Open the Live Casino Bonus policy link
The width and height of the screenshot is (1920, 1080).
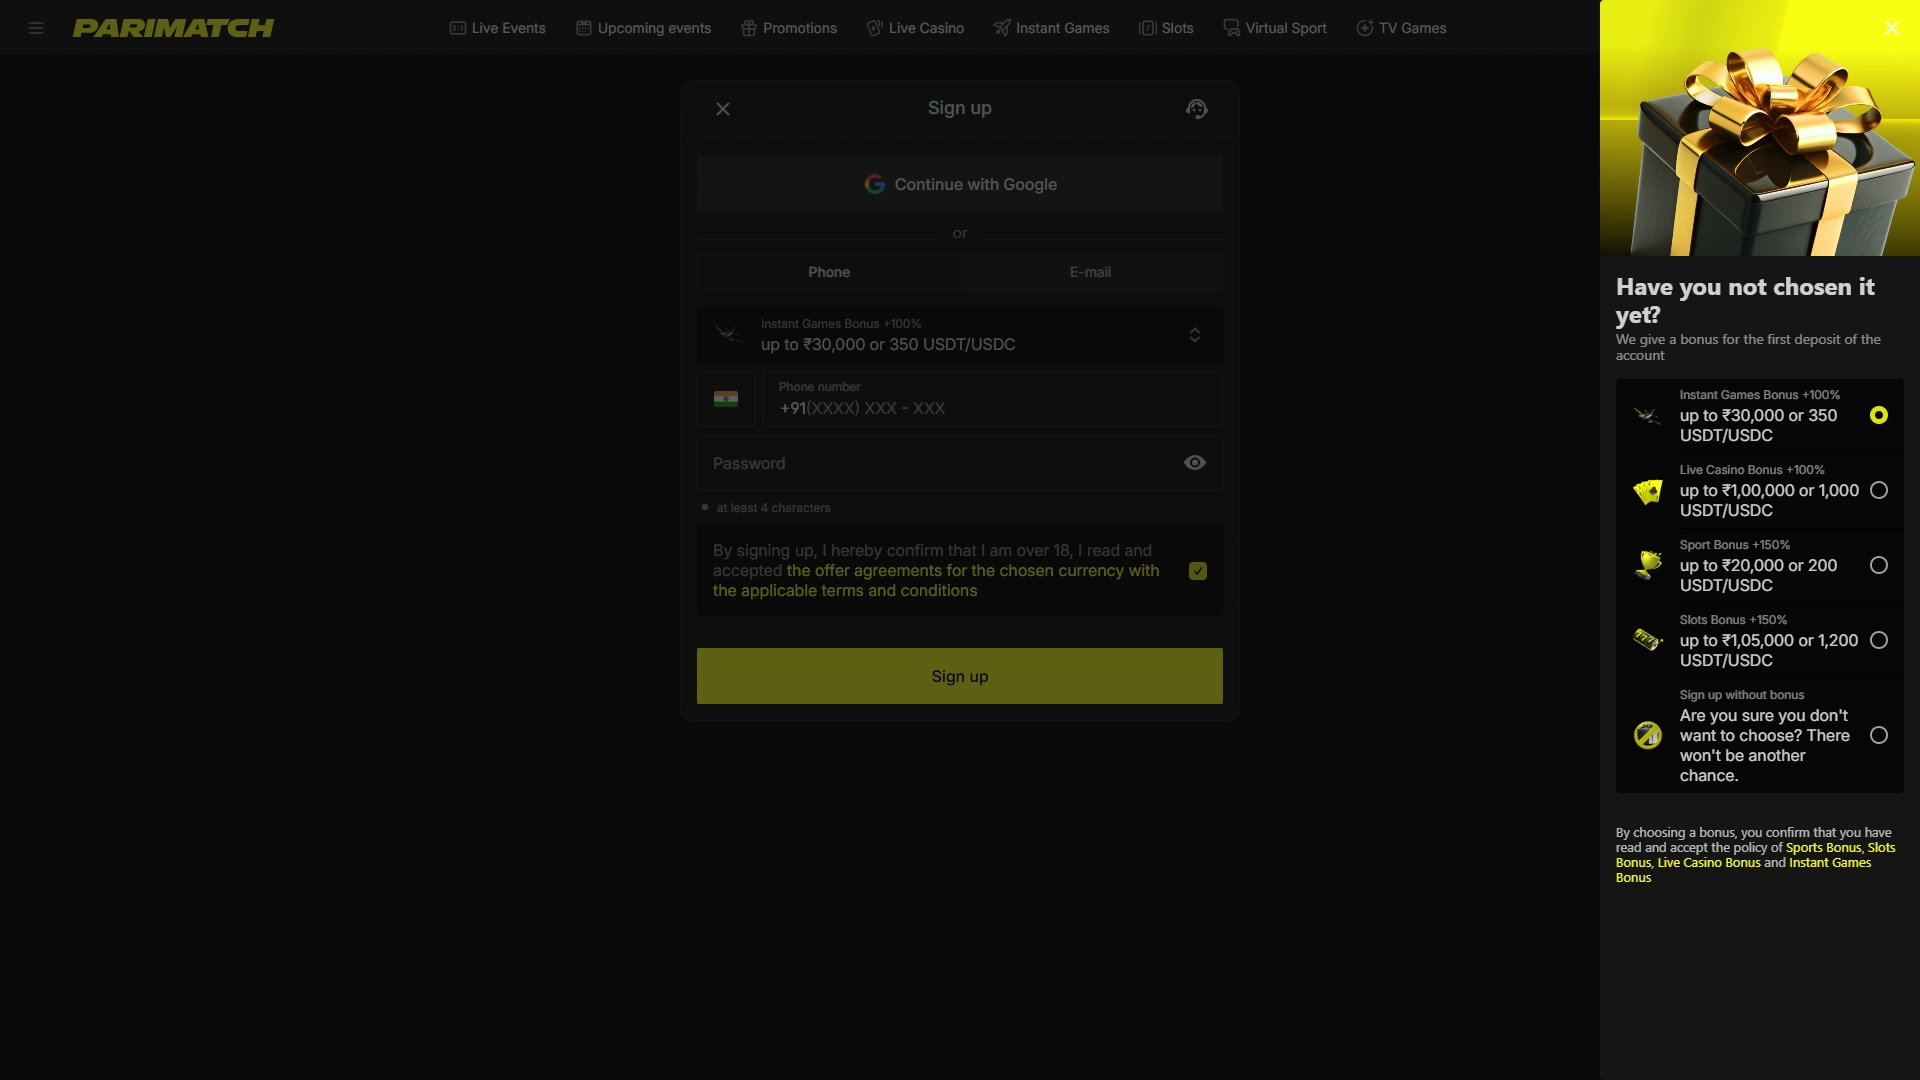coord(1708,863)
